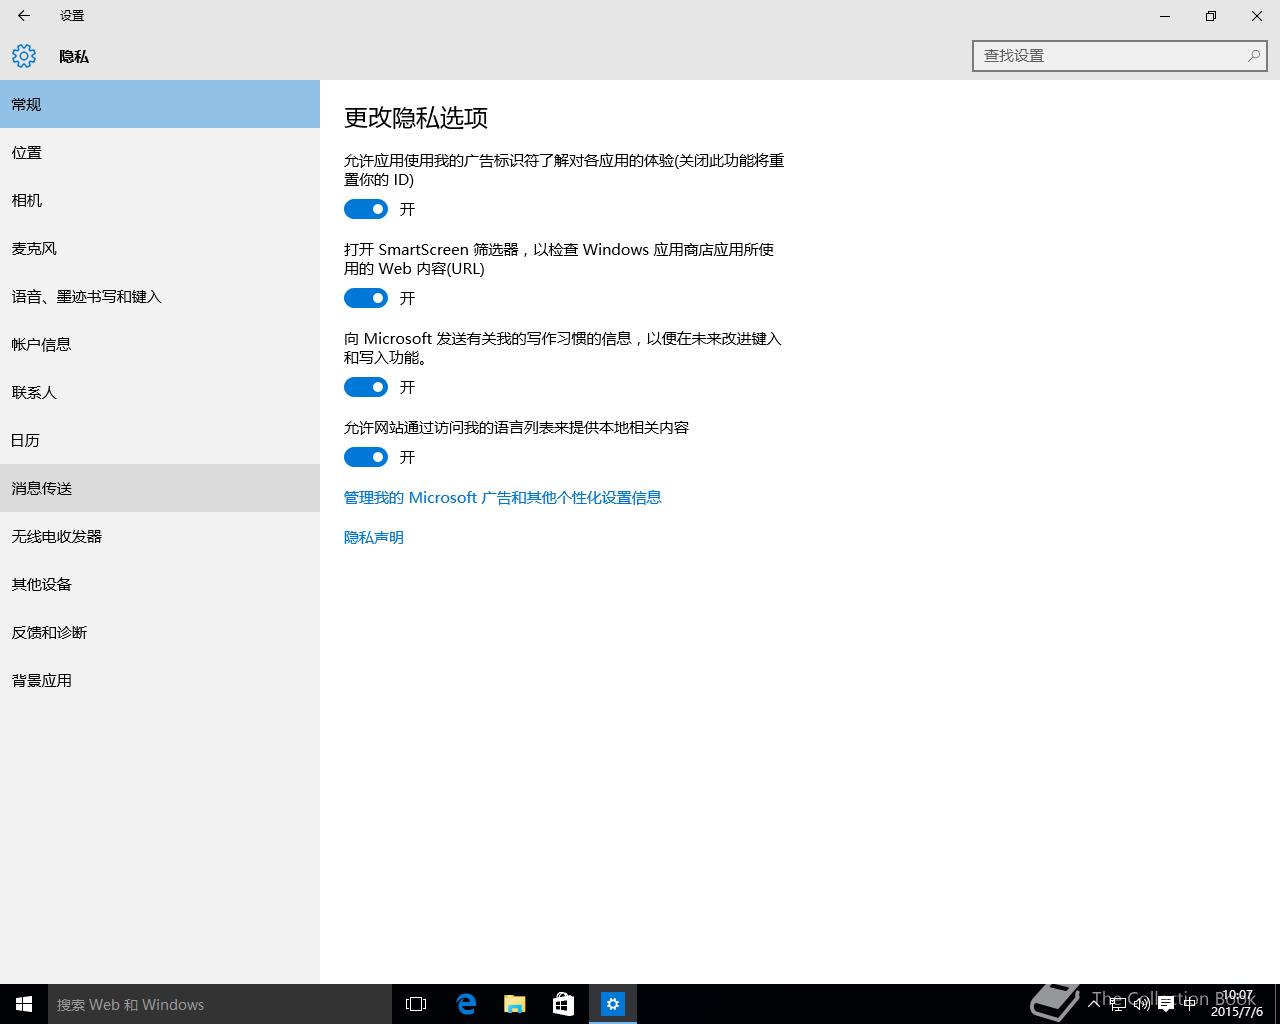Click the 搜索 Web 和 Windows search box
The width and height of the screenshot is (1280, 1024).
point(220,1004)
